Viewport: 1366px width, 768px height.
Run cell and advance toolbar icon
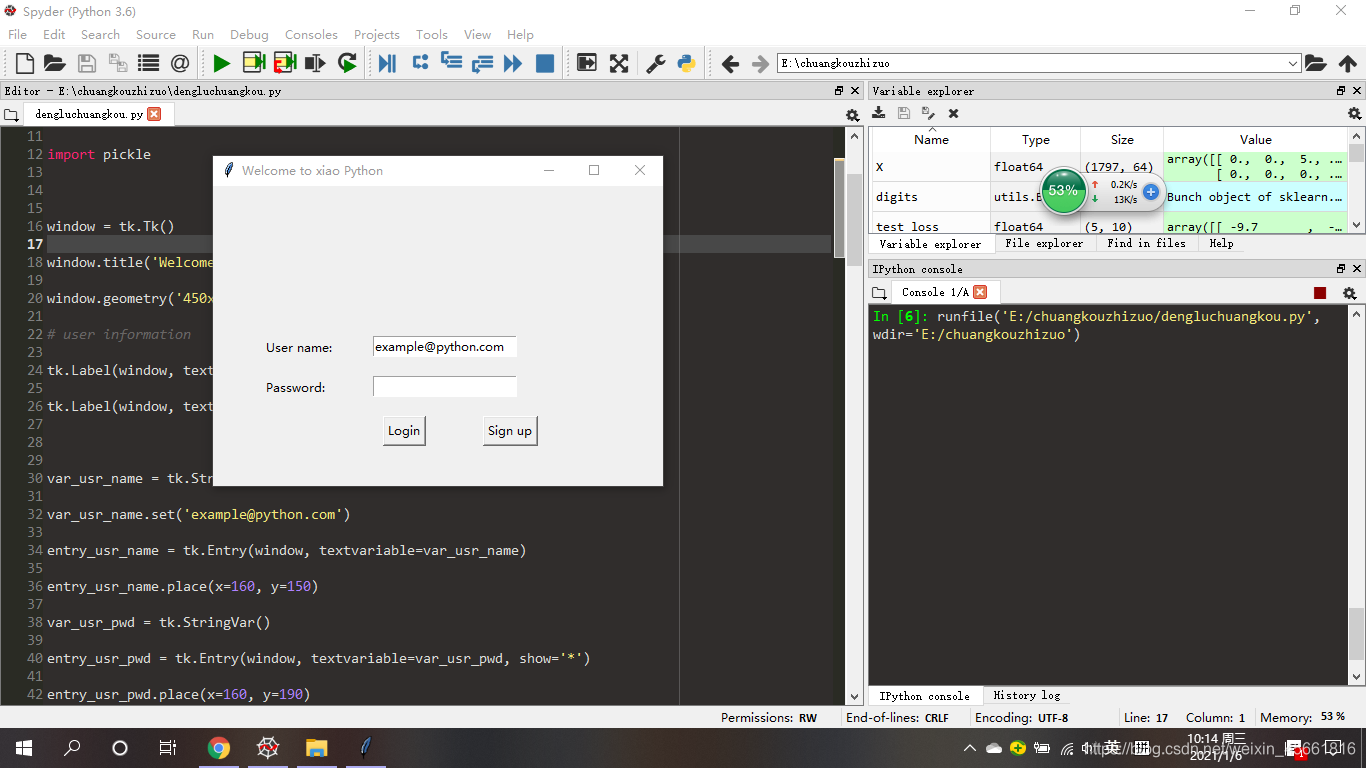285,64
